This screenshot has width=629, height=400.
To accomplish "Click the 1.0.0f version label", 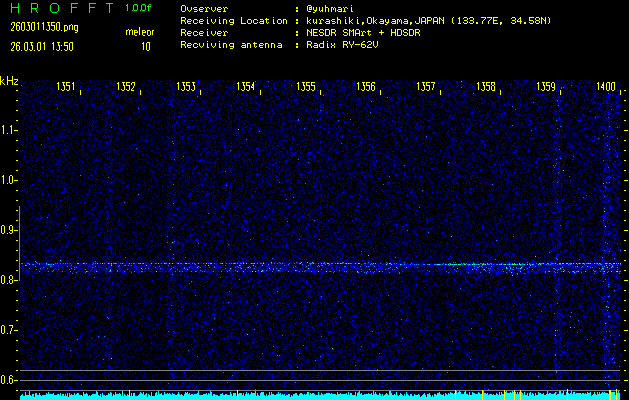I will tap(139, 7).
